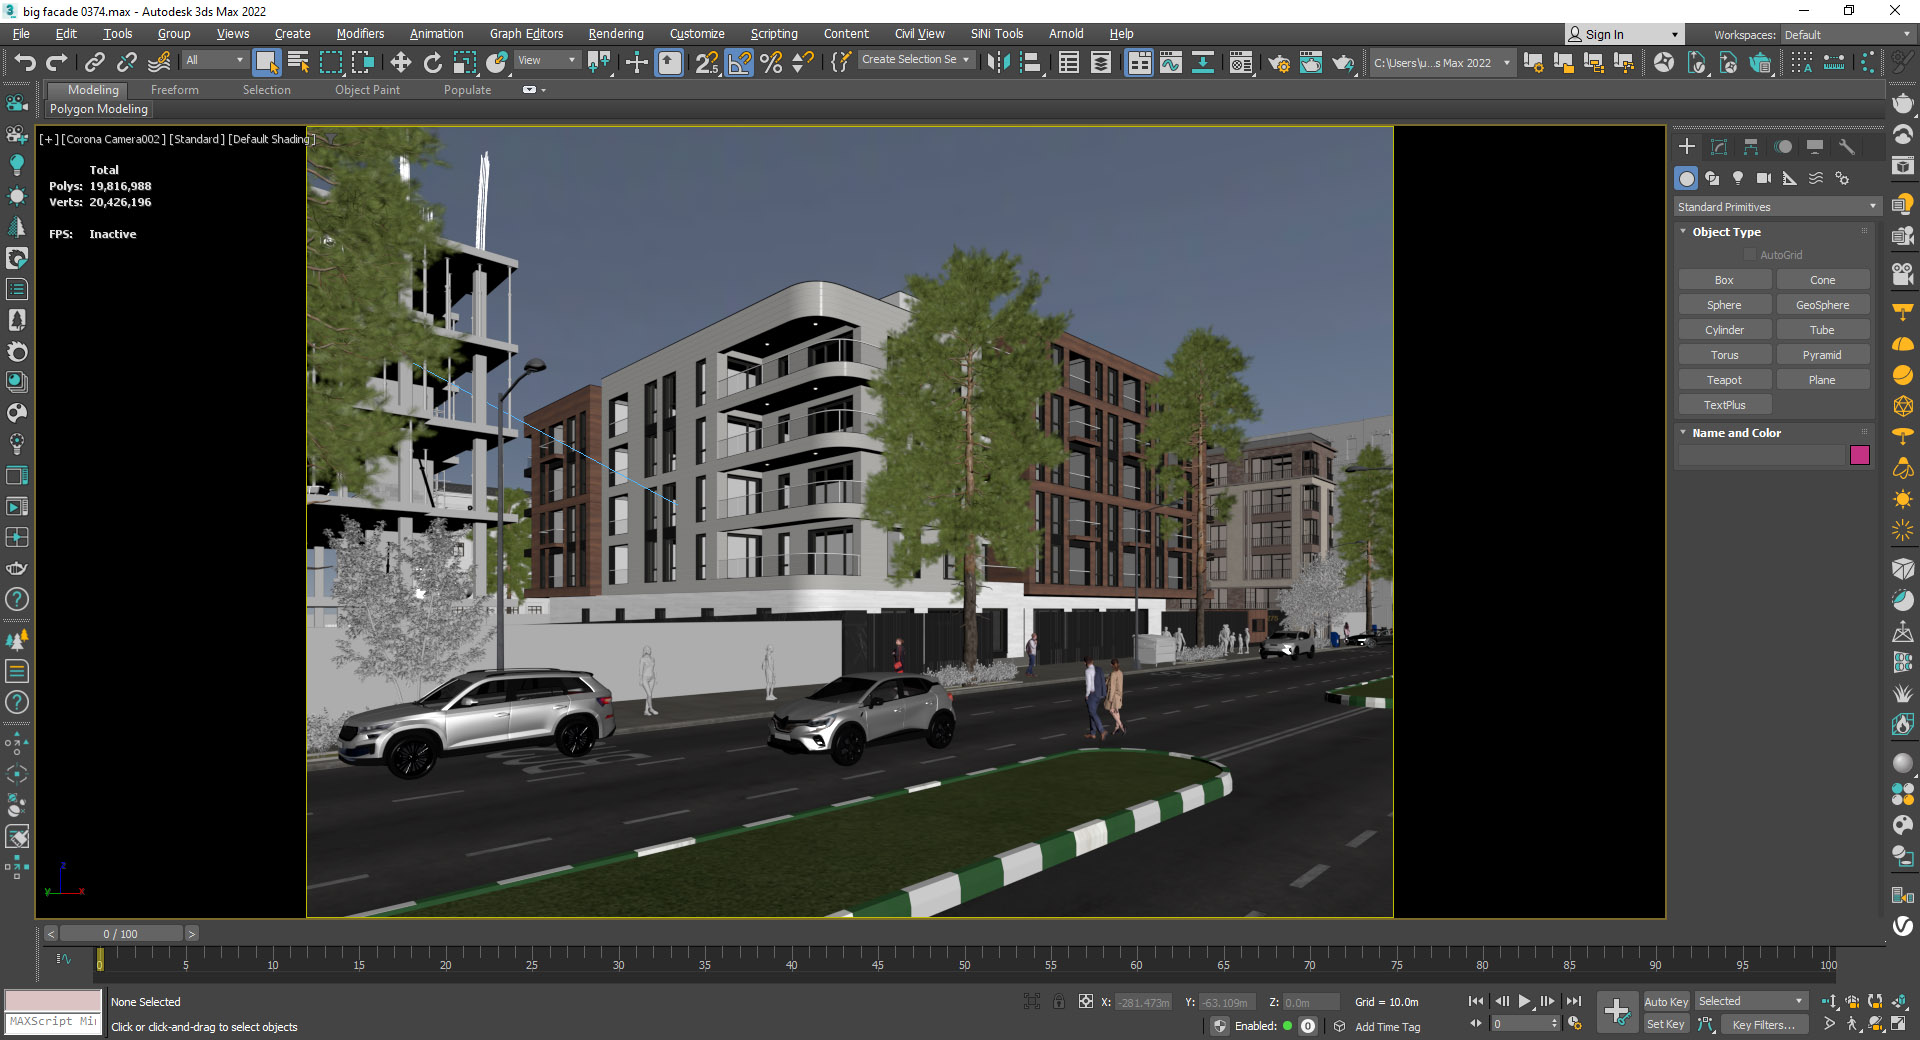This screenshot has width=1920, height=1040.
Task: Open the View coordinate system dropdown
Action: (x=546, y=60)
